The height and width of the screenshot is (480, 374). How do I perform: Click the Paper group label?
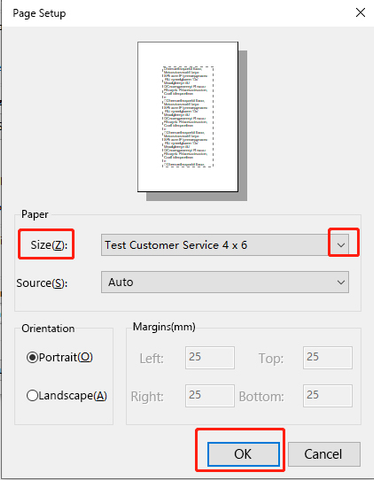35,214
